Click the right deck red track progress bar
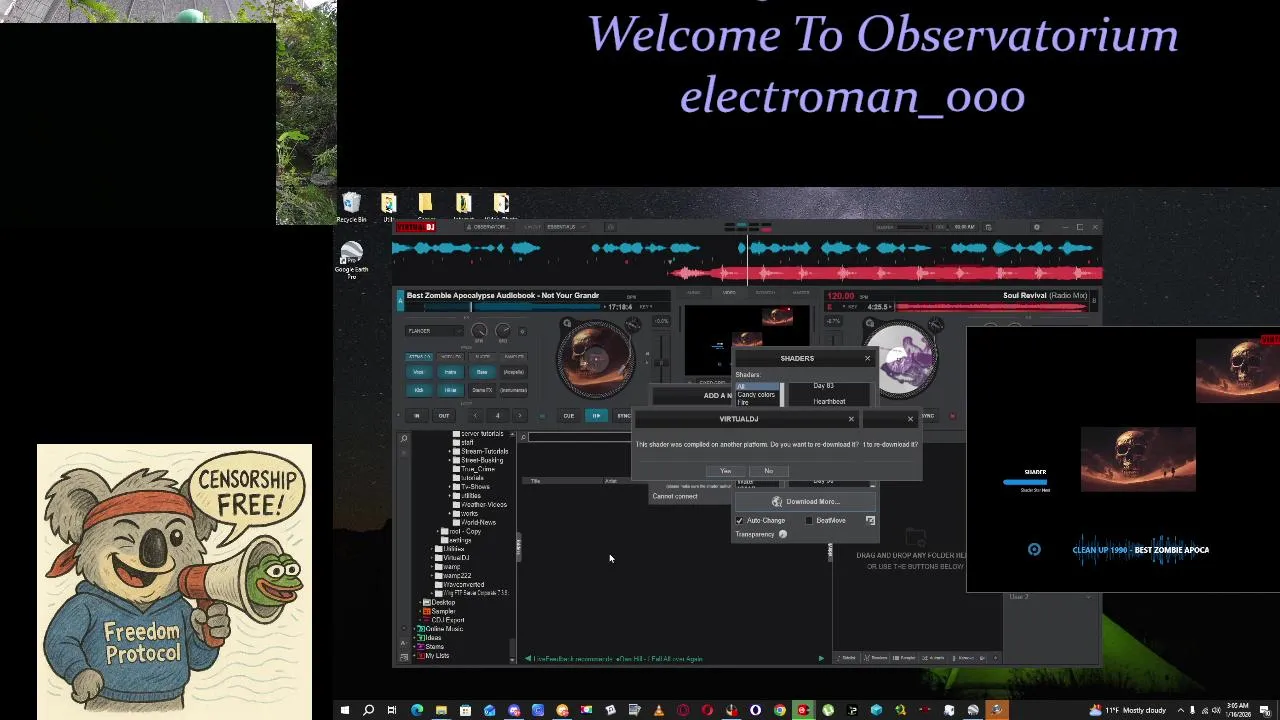This screenshot has width=1280, height=720. [991, 307]
